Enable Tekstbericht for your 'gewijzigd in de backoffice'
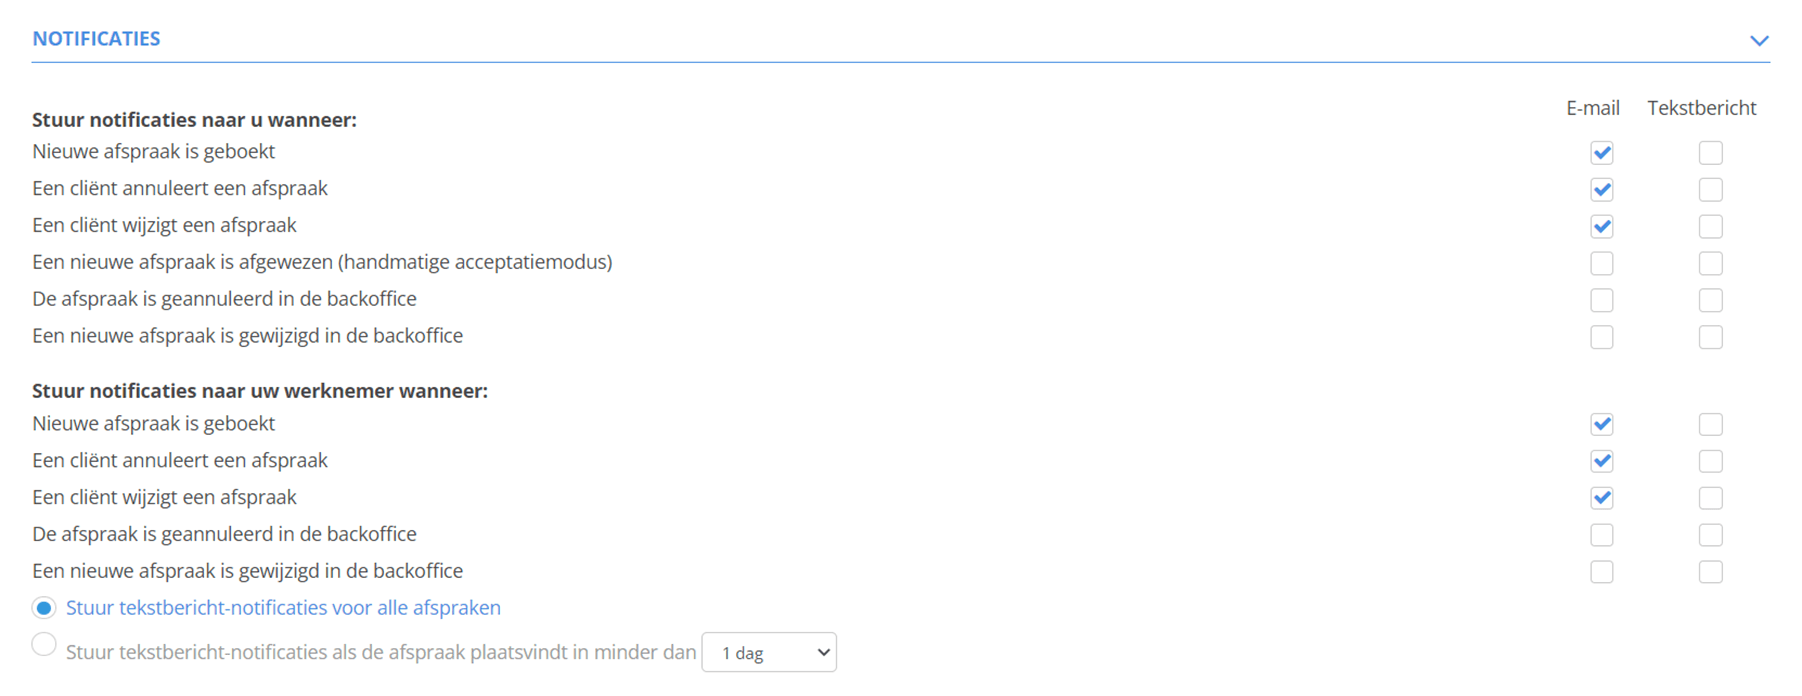This screenshot has height=696, width=1802. point(1711,338)
